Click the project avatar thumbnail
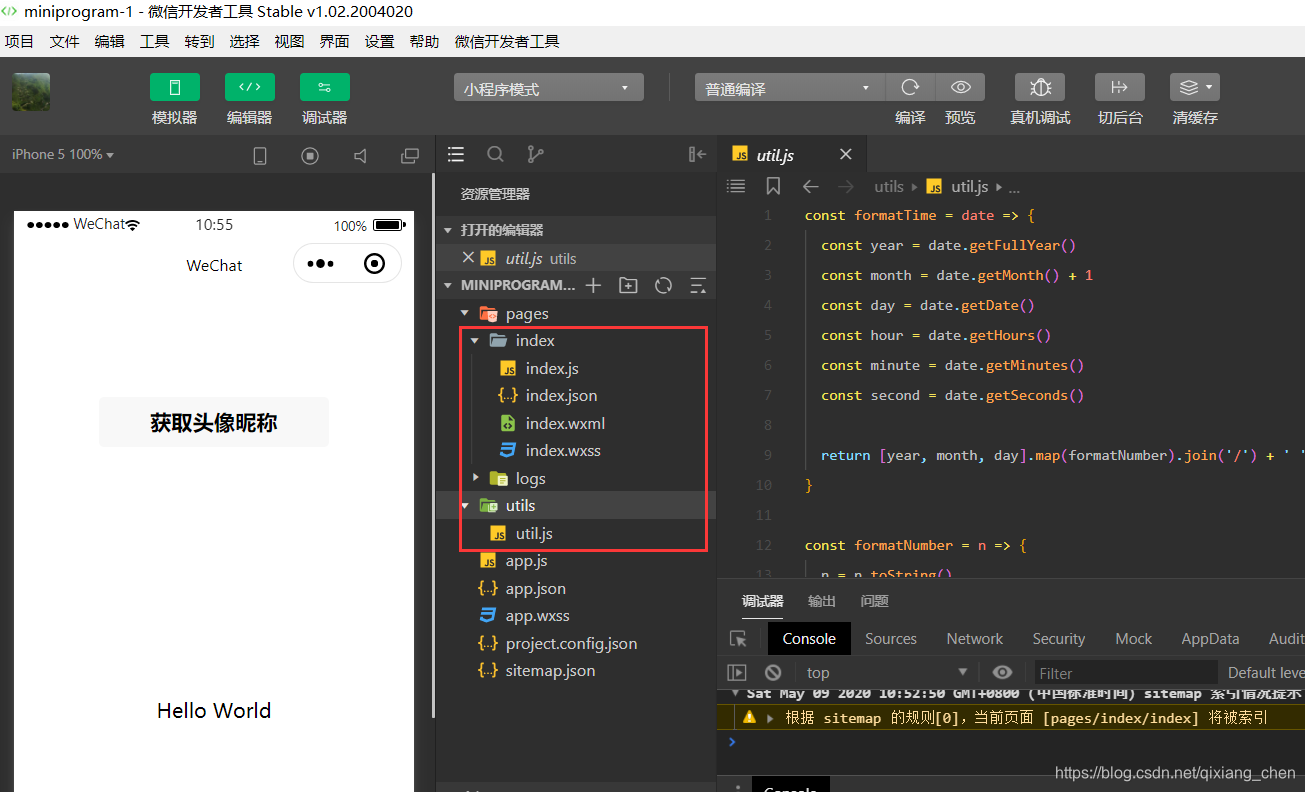The image size is (1305, 792). click(x=31, y=92)
